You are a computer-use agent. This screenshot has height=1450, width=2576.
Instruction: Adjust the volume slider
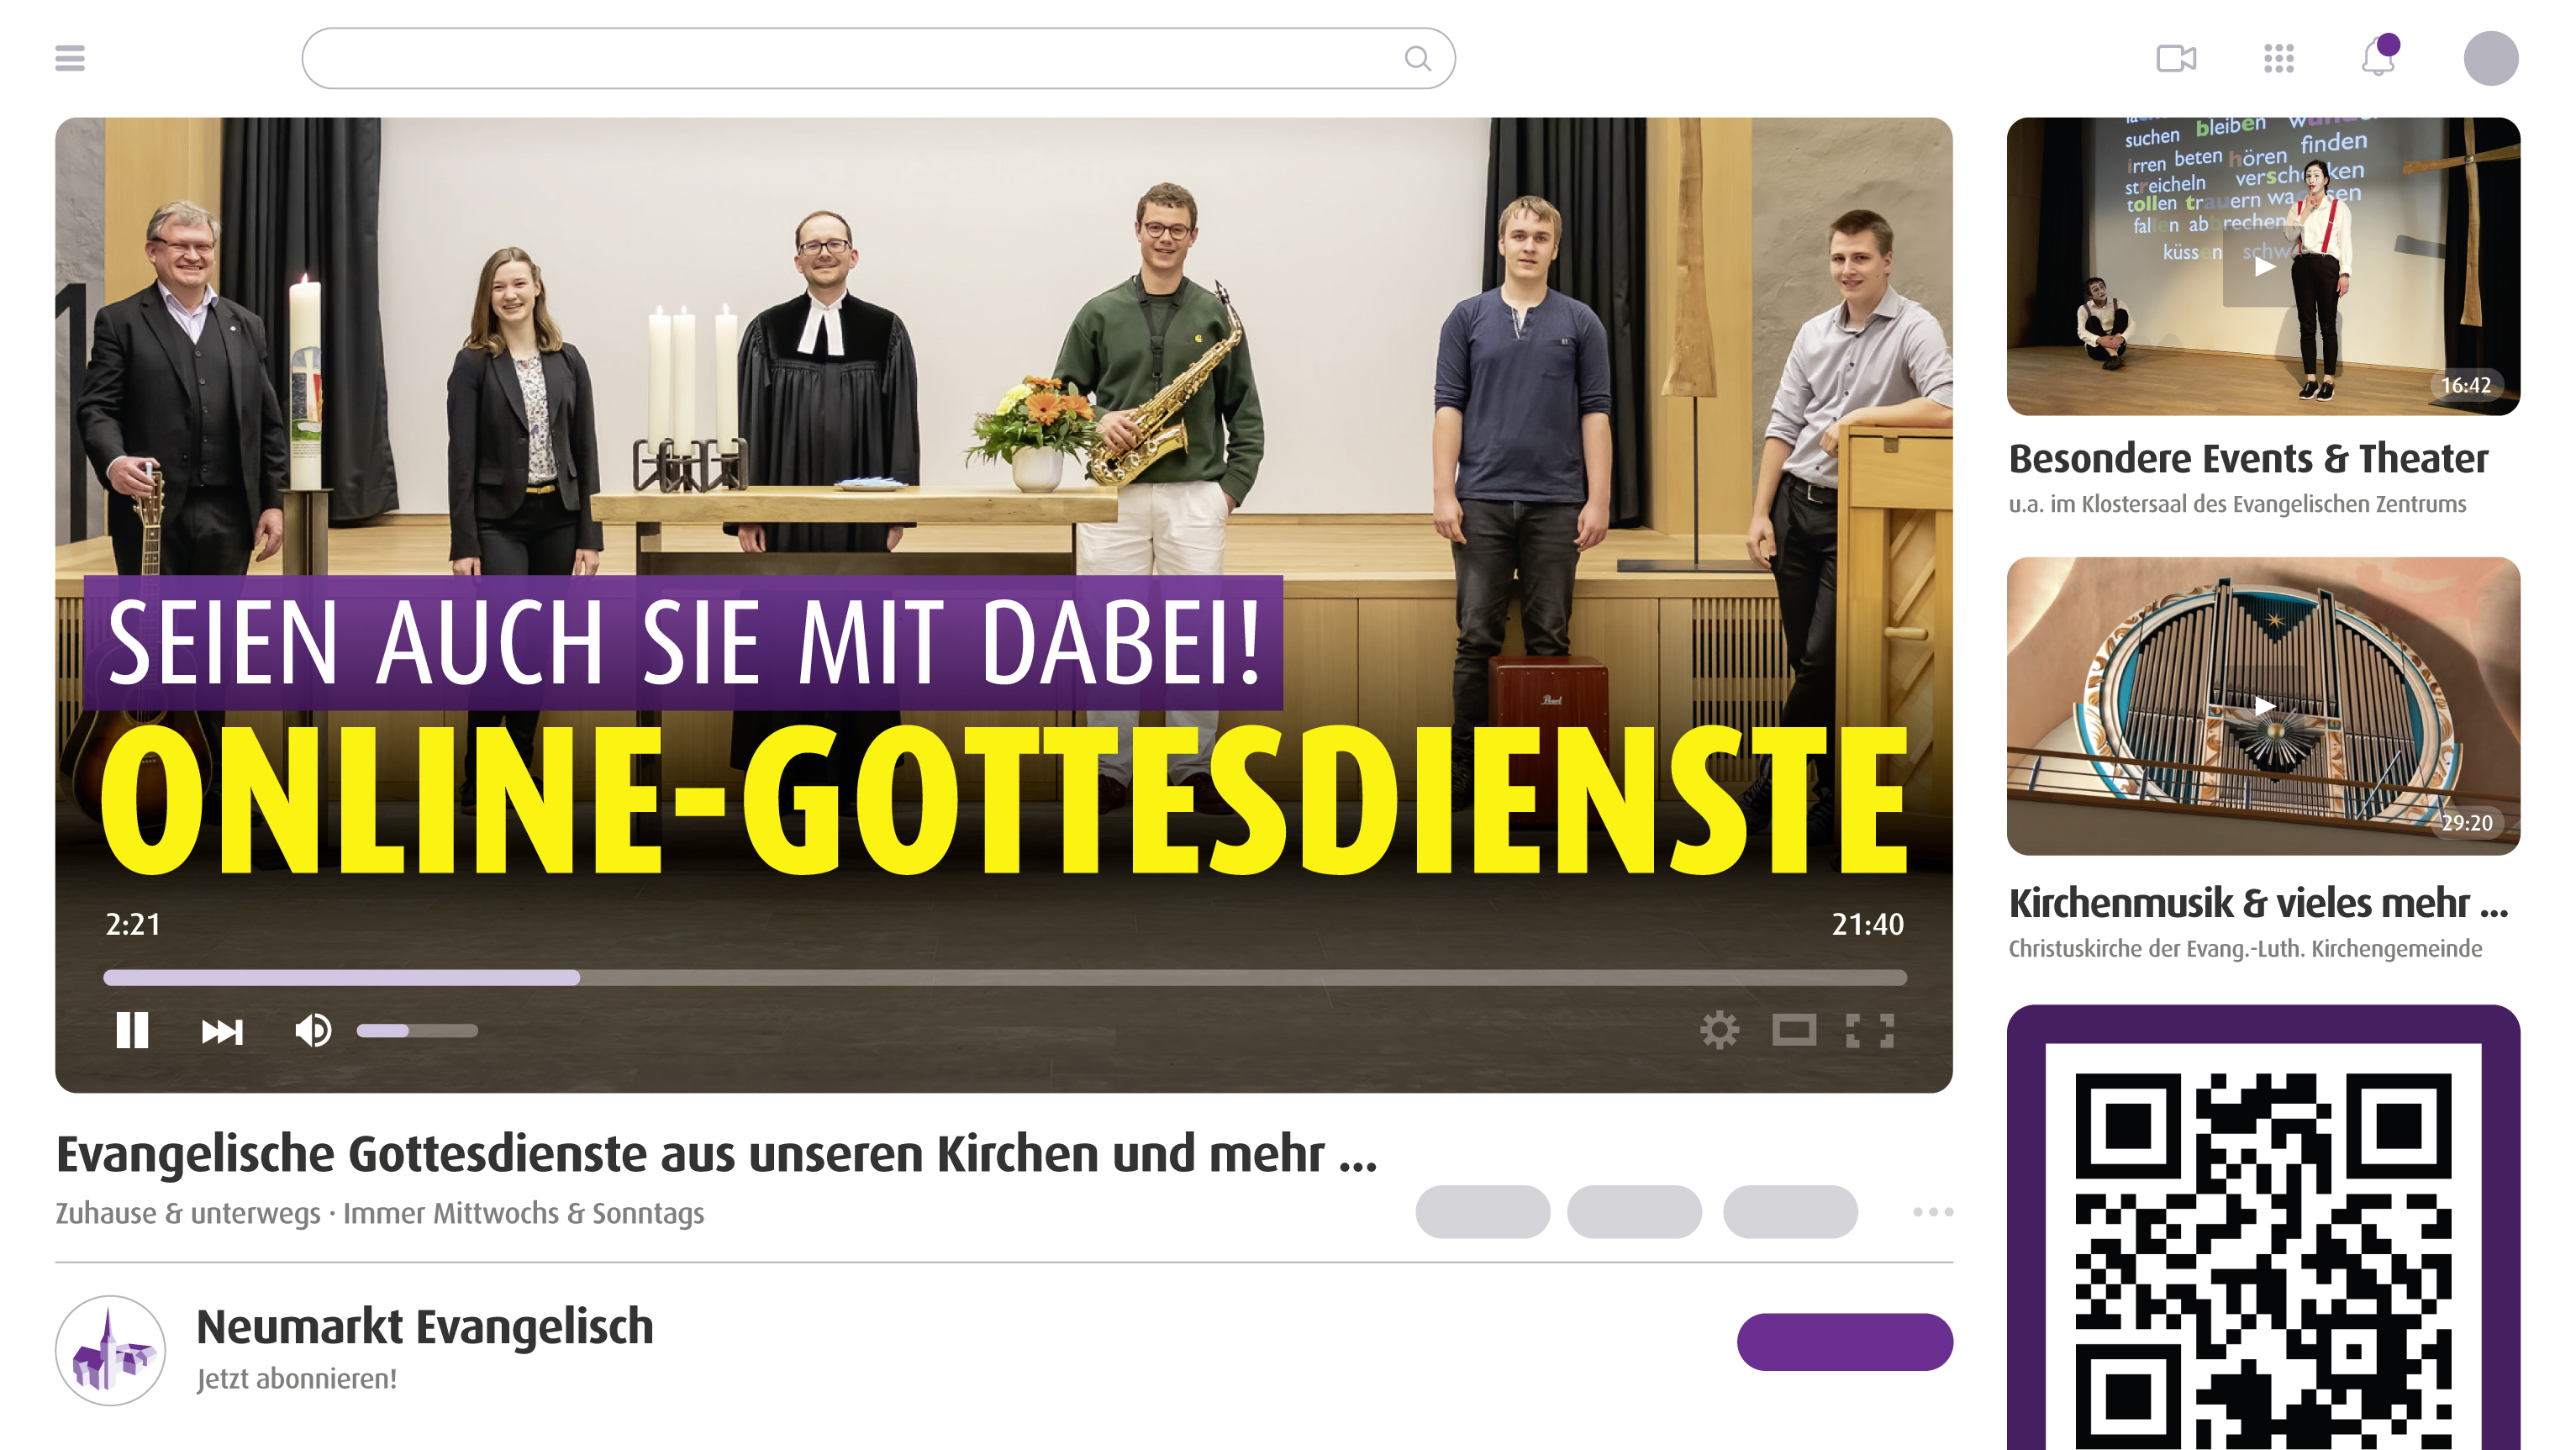(x=417, y=1030)
